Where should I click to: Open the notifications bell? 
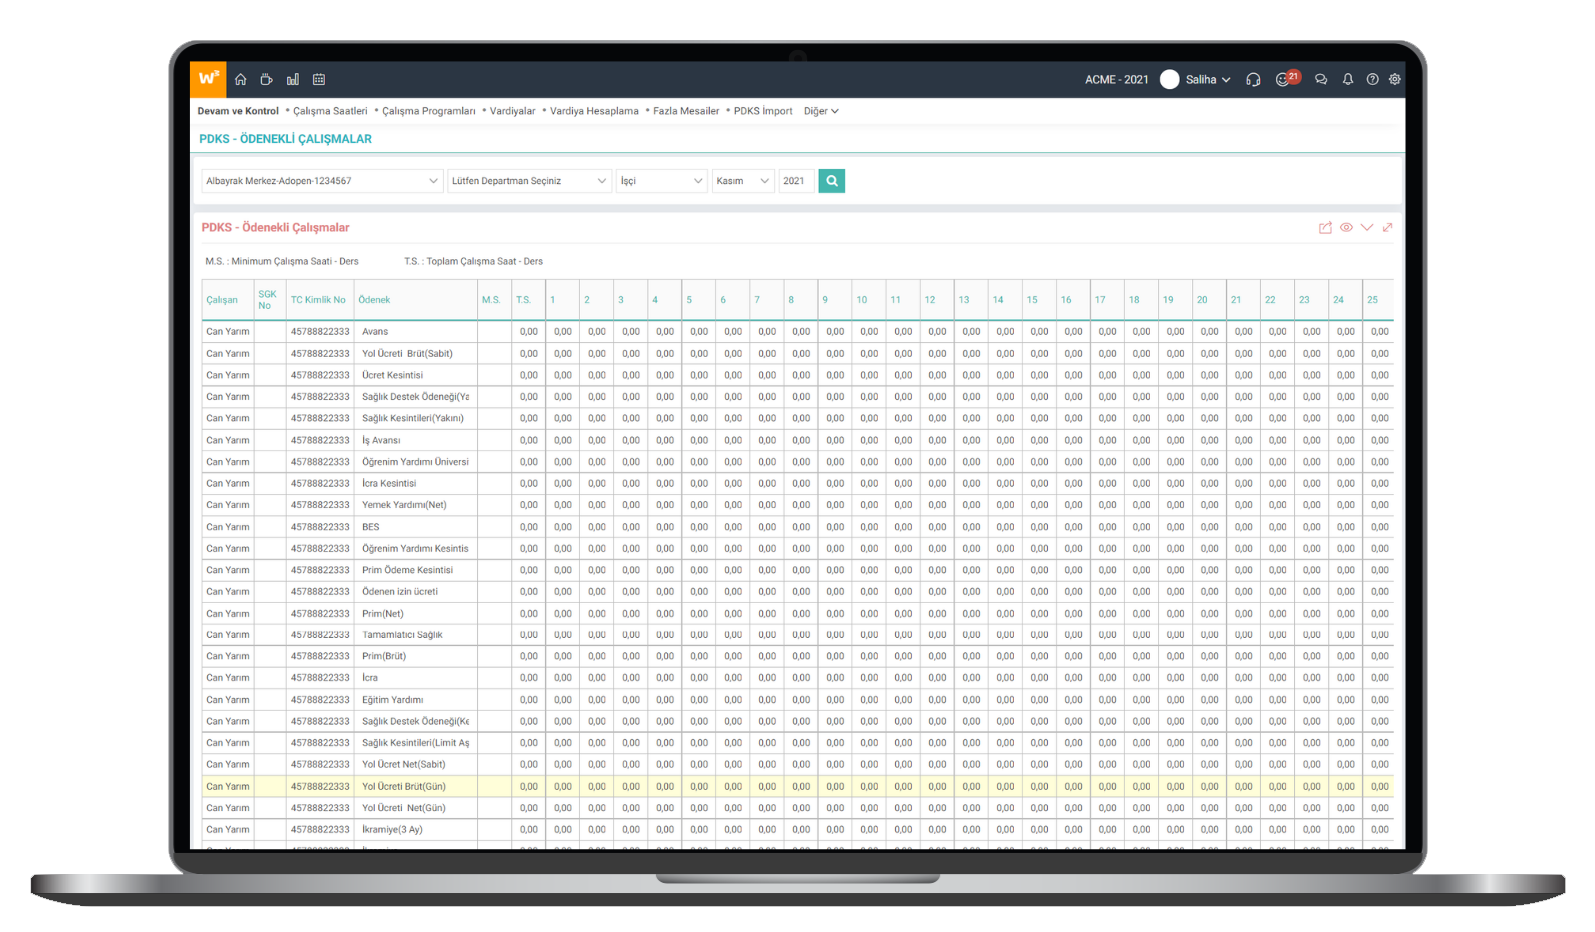pos(1348,79)
